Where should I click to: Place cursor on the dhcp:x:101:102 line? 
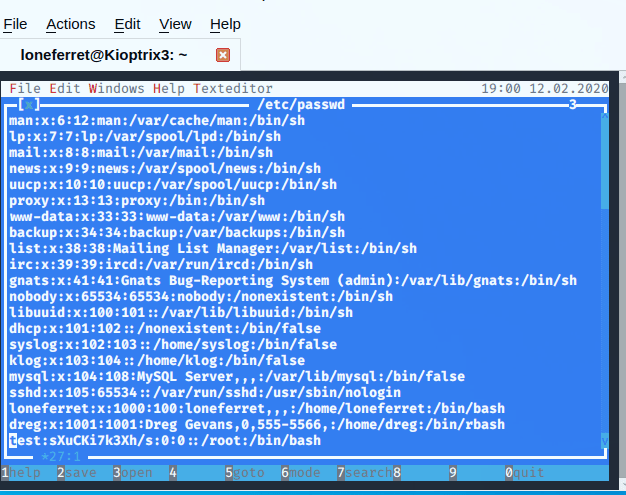point(165,328)
